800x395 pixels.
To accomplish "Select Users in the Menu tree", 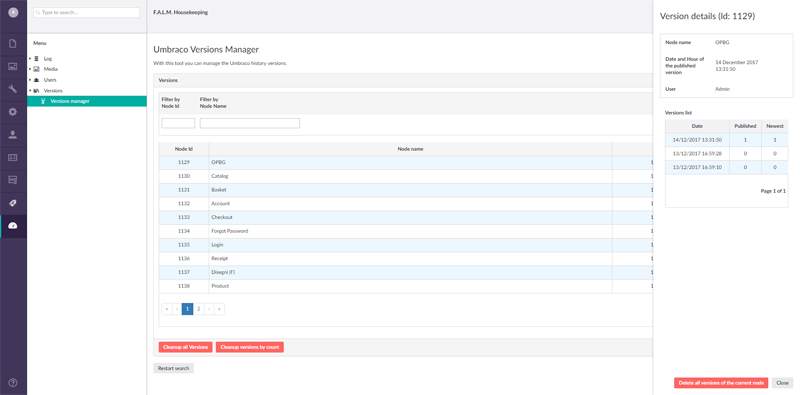I will click(x=50, y=80).
